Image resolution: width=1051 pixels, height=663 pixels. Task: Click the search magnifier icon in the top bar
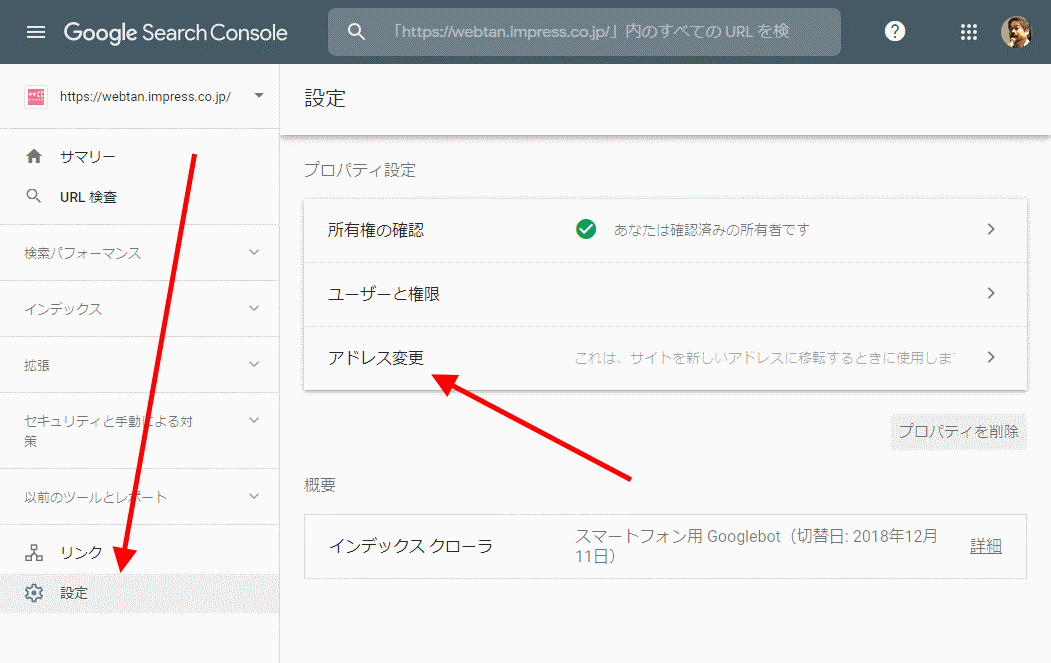click(356, 32)
